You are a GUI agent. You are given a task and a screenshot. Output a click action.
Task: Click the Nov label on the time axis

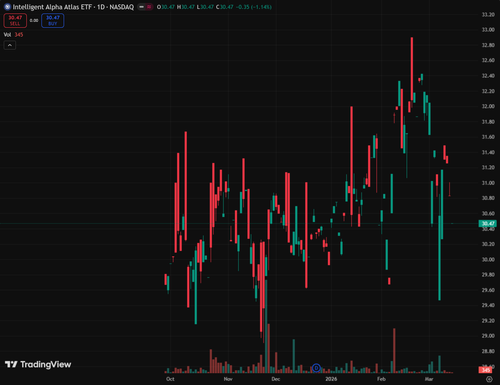click(228, 379)
